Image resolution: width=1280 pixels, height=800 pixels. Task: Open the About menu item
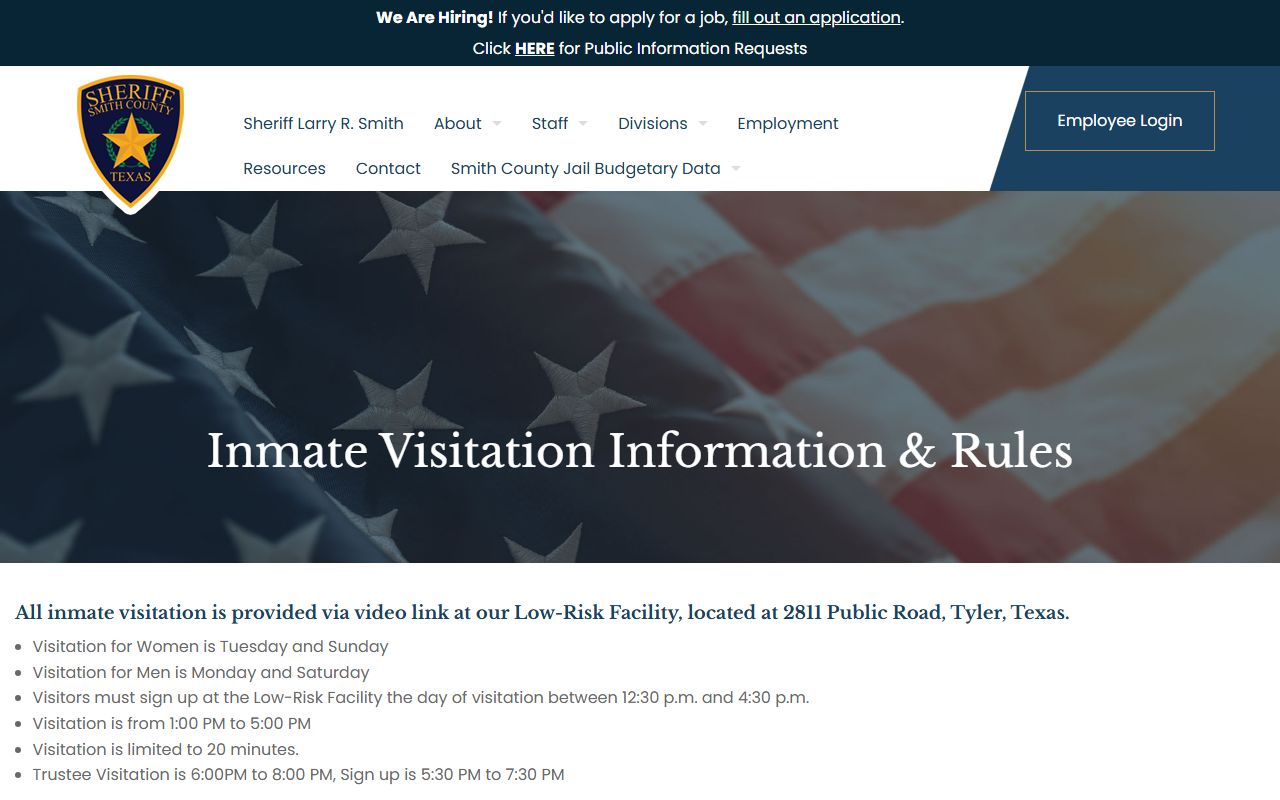point(457,123)
